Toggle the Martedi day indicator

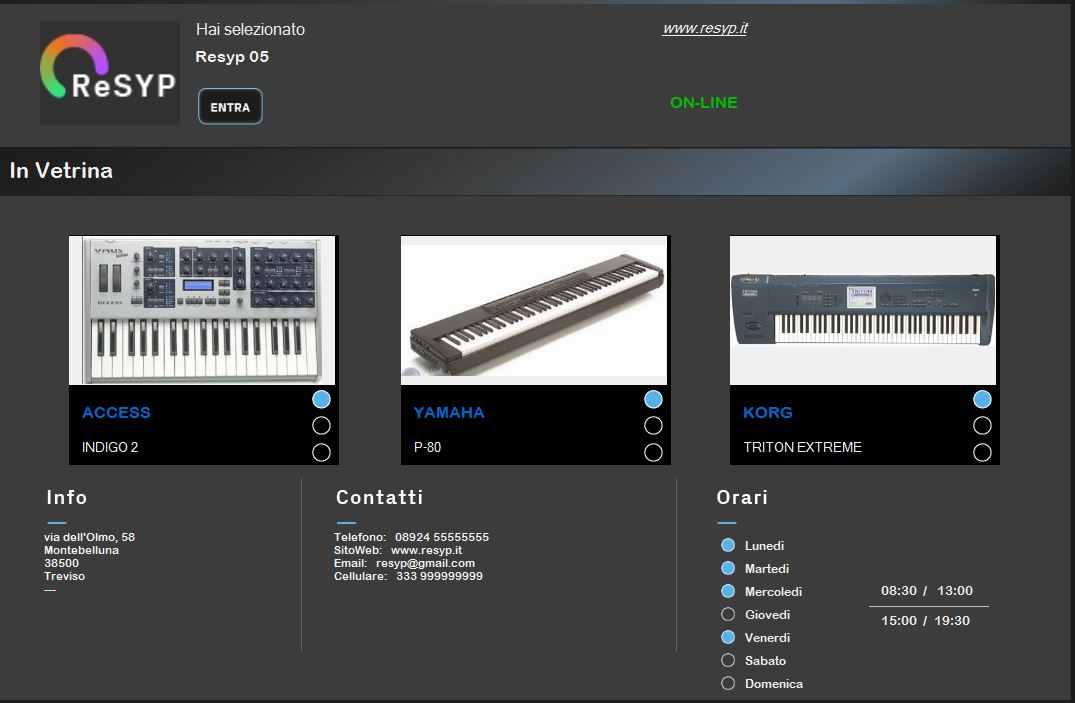click(728, 568)
